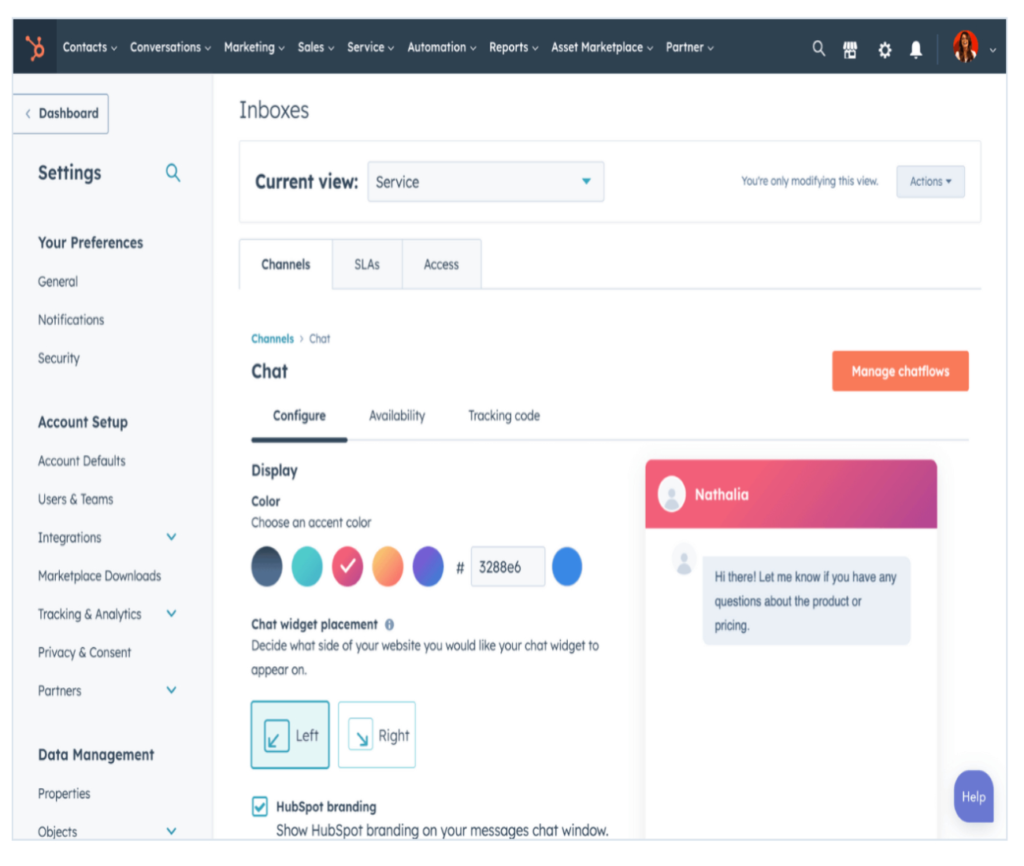Switch to the Availability tab
This screenshot has height=866, width=1024.
(x=397, y=415)
